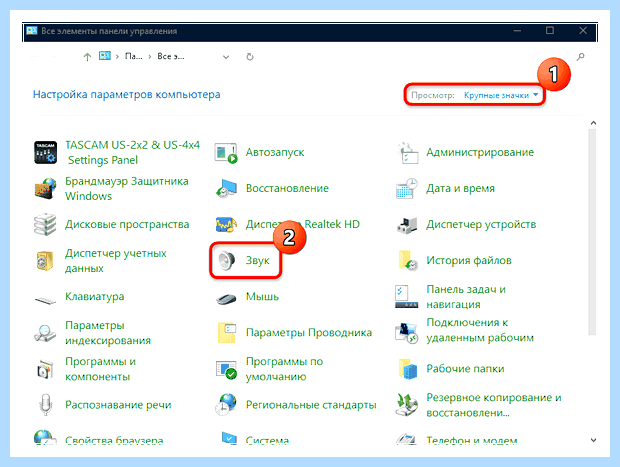
Task: Click the Дата и время calendar icon
Action: (x=407, y=188)
